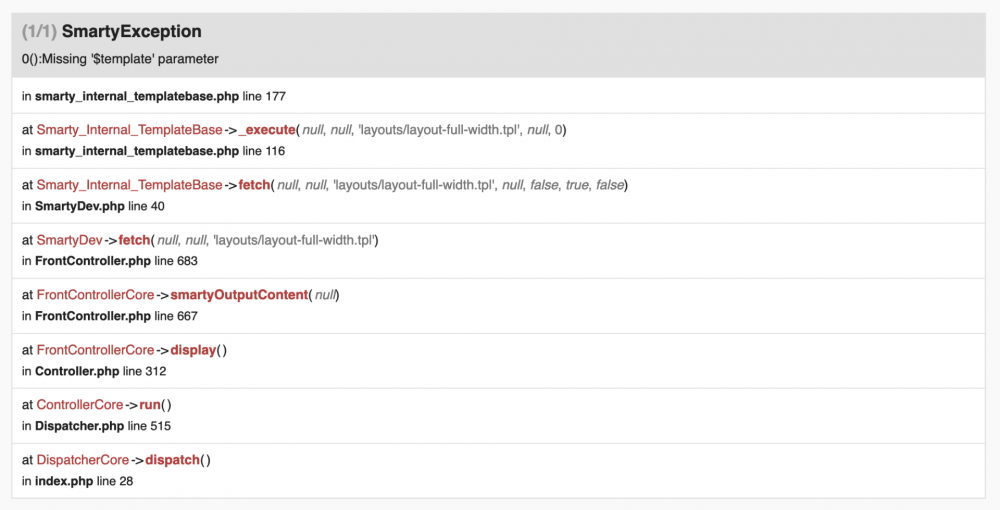Click "Dispatcher.php line 515" text

click(x=103, y=426)
